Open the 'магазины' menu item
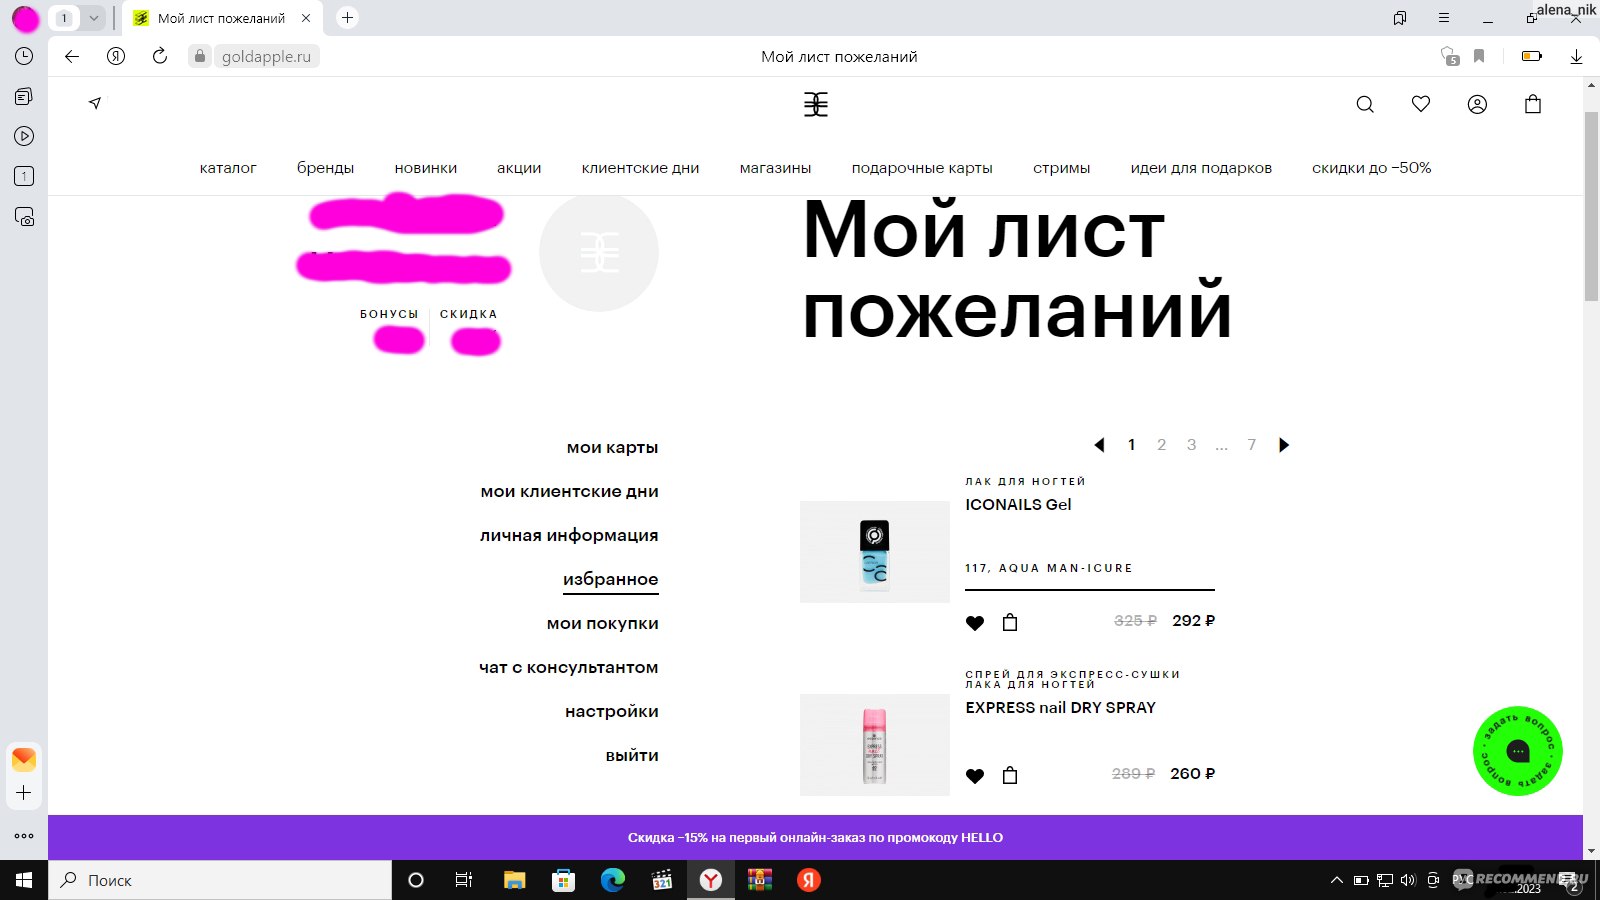Image resolution: width=1600 pixels, height=900 pixels. tap(775, 168)
